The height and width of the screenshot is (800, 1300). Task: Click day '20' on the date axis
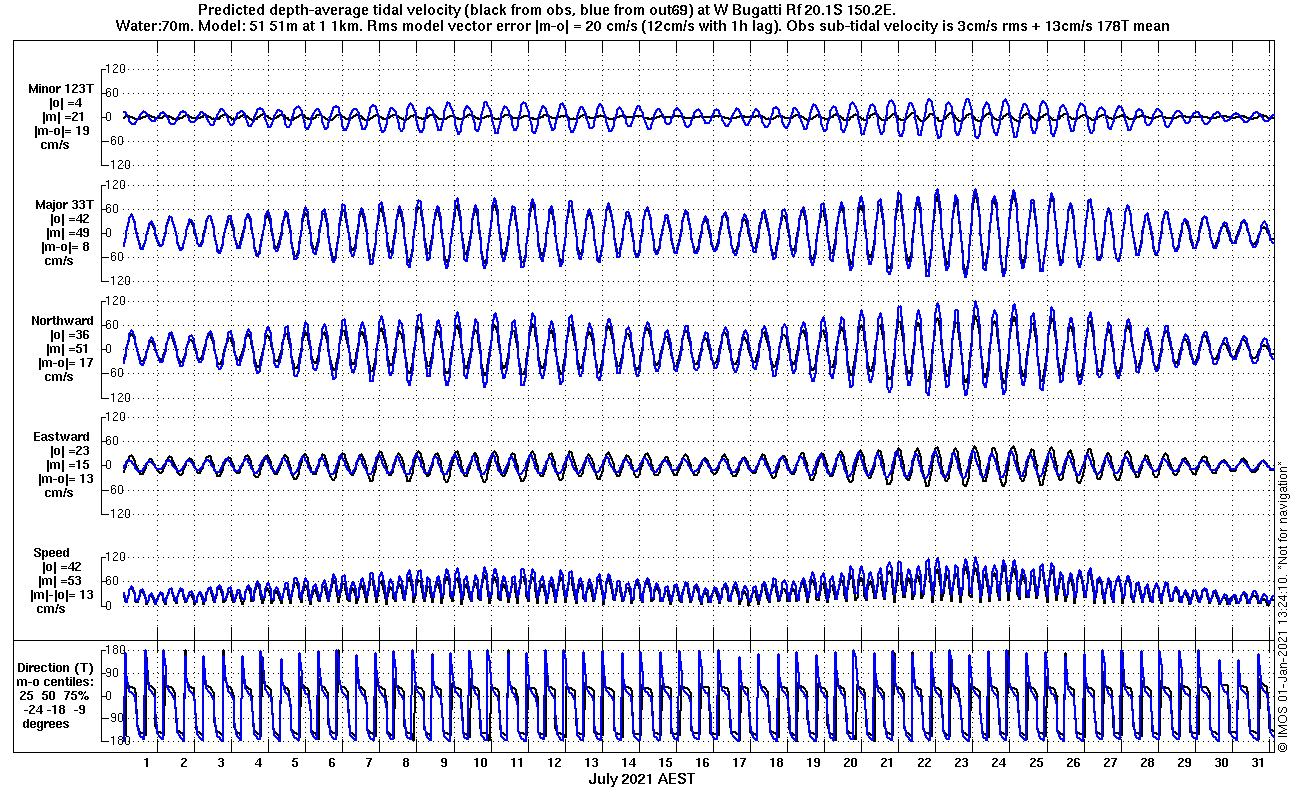pyautogui.click(x=851, y=762)
